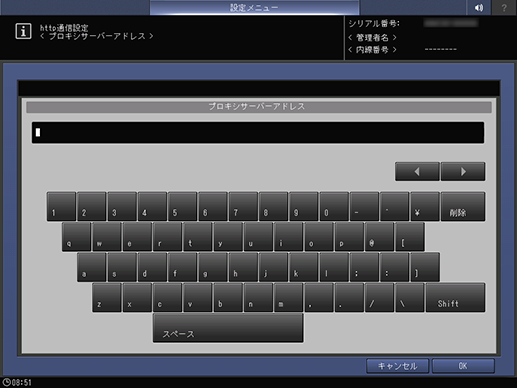Tap the 4 key
The height and width of the screenshot is (388, 517).
coord(152,206)
